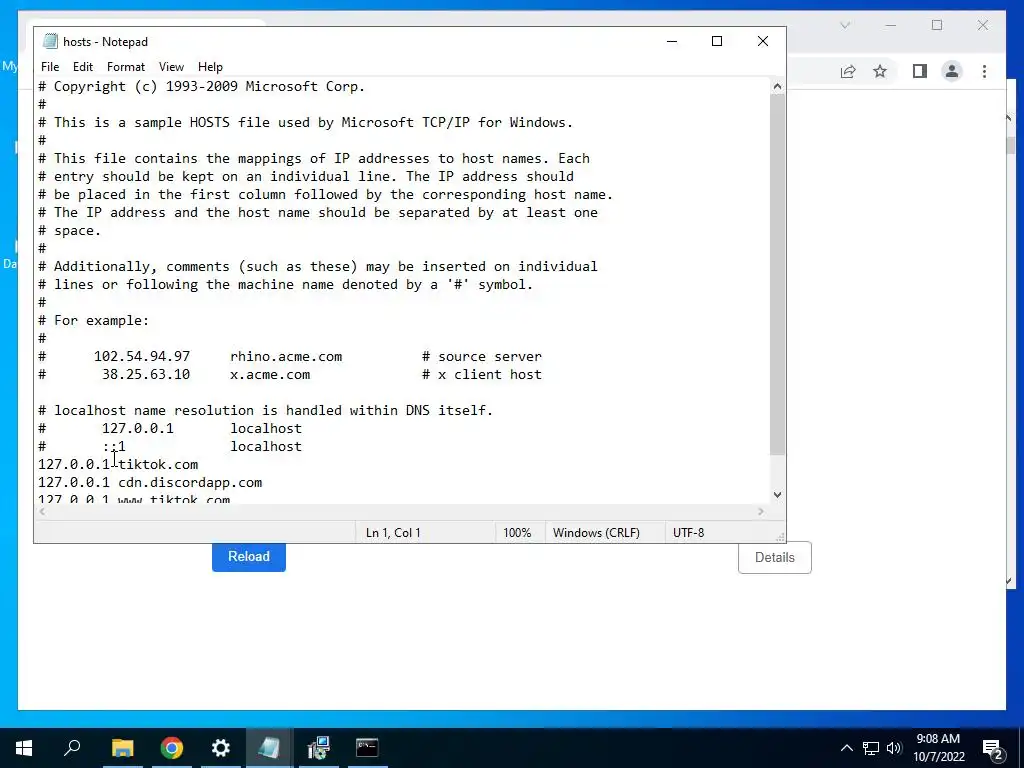Open the notification center icon
The image size is (1024, 768).
tap(993, 748)
